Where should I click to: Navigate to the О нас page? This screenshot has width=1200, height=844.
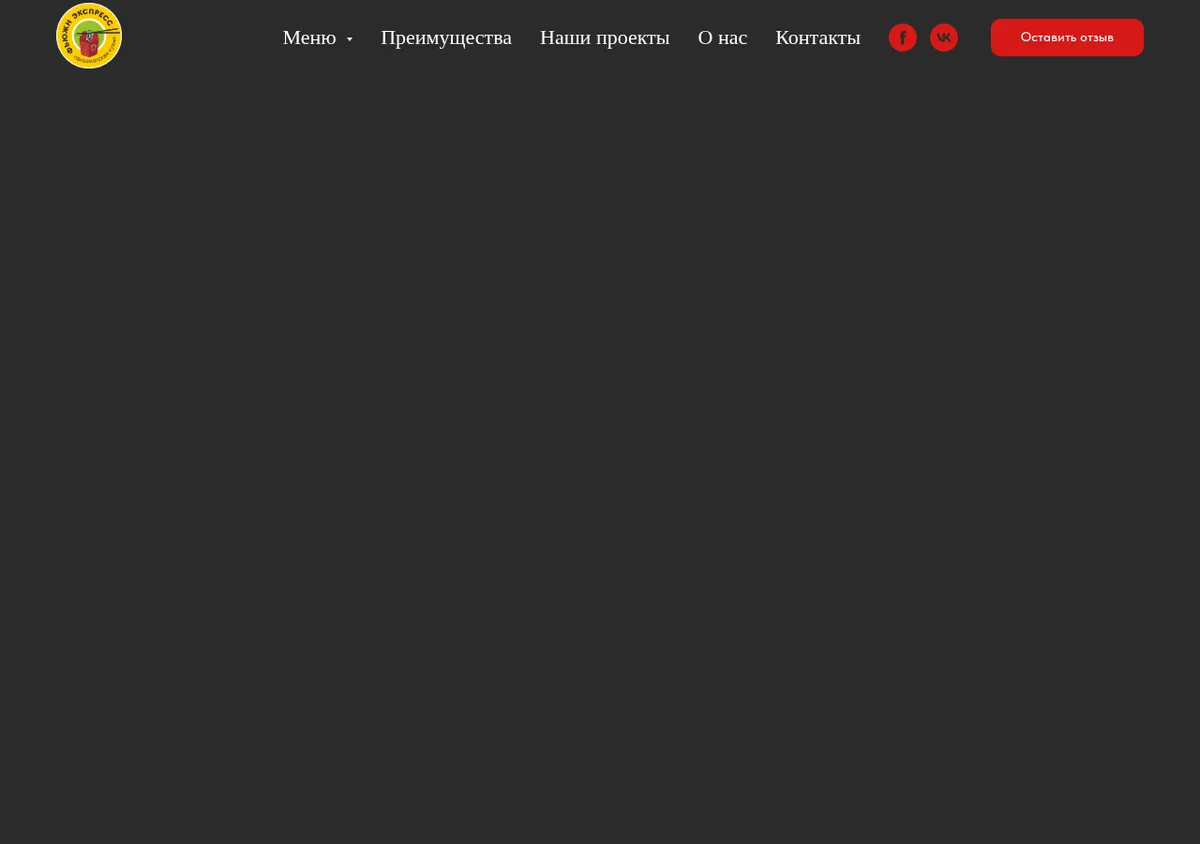click(x=722, y=38)
